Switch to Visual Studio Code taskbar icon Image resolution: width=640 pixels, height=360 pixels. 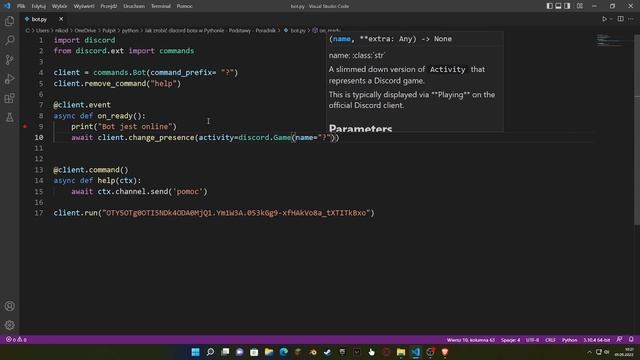(416, 352)
